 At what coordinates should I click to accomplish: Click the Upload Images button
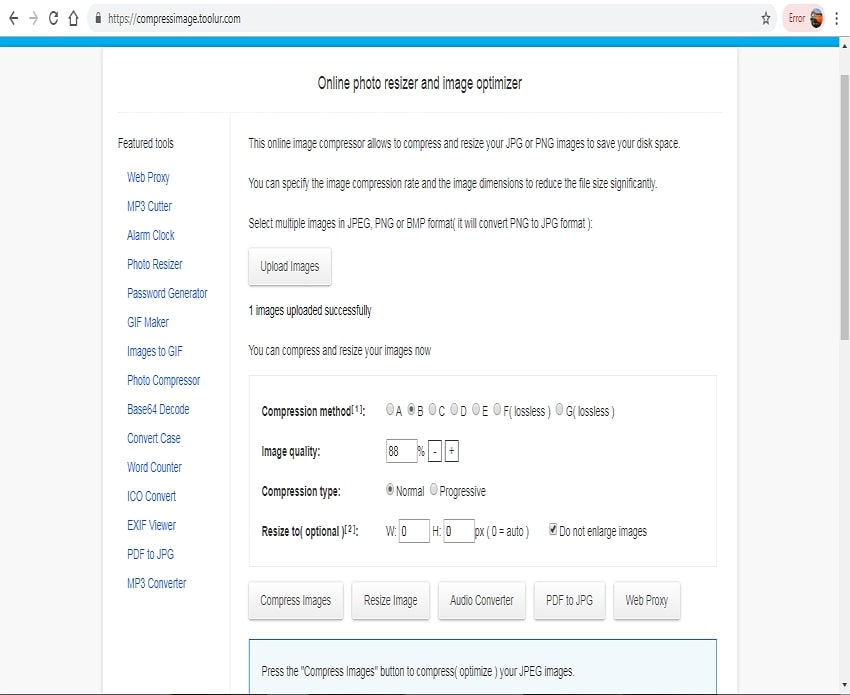(x=289, y=267)
